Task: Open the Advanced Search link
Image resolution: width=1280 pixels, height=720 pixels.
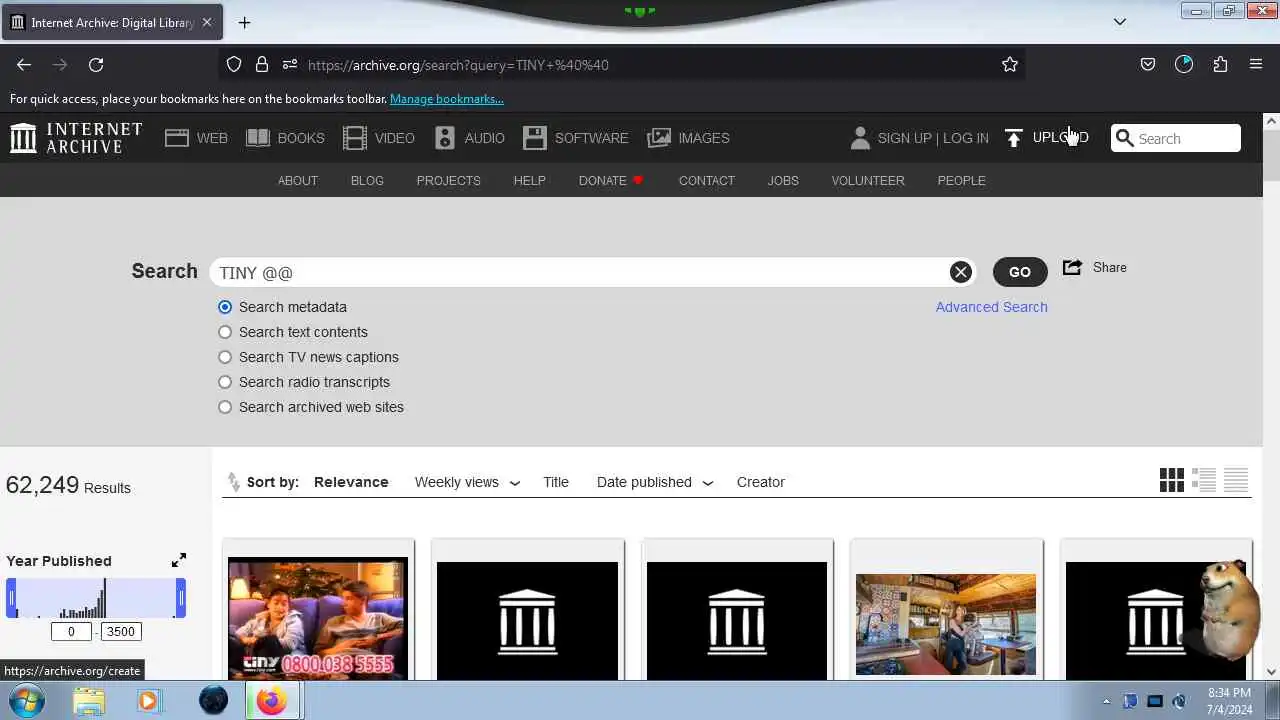Action: 992,307
